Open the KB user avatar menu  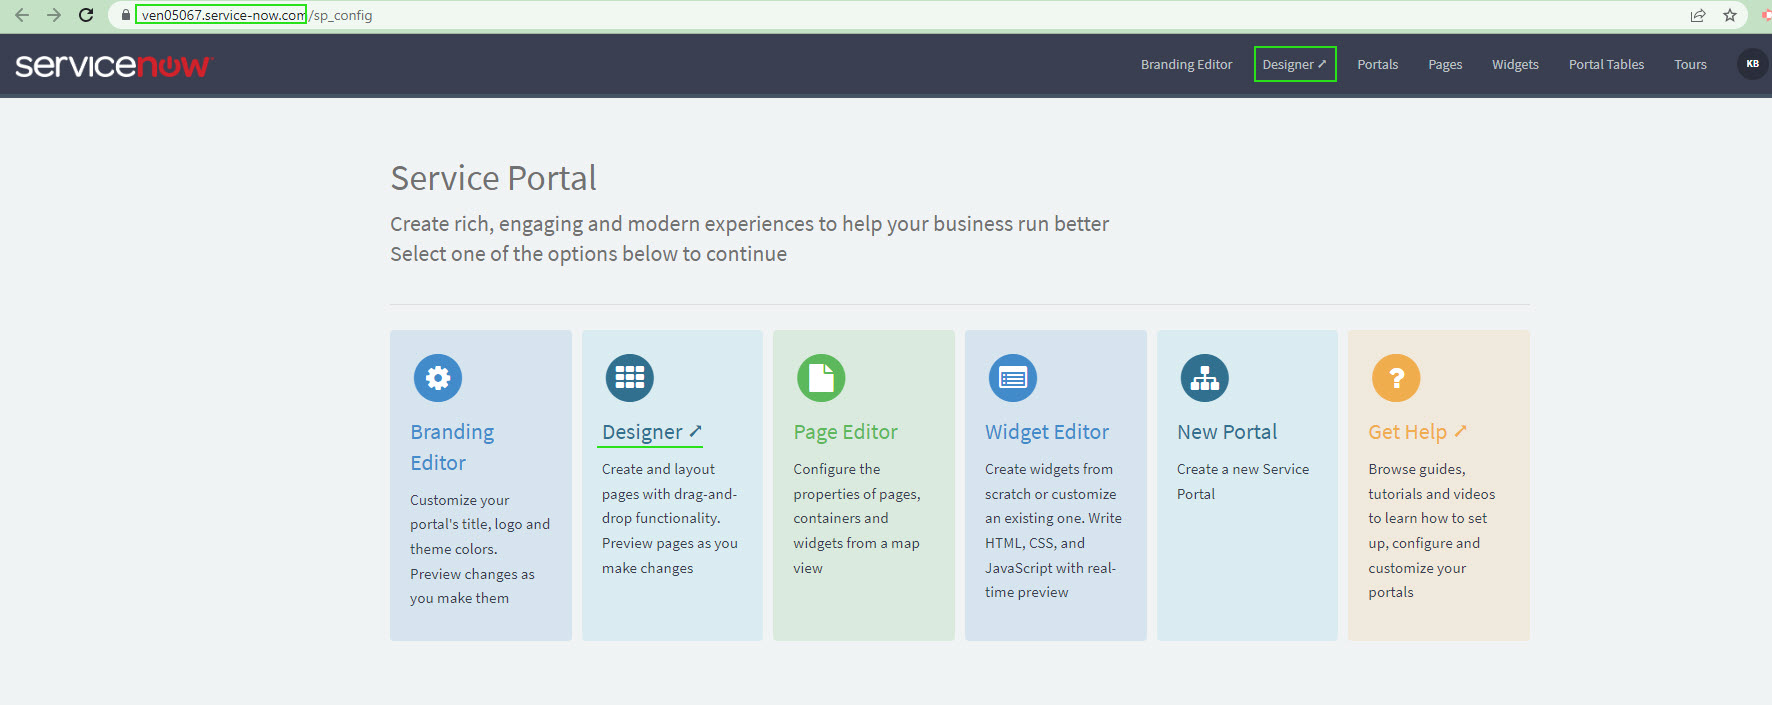pyautogui.click(x=1752, y=64)
